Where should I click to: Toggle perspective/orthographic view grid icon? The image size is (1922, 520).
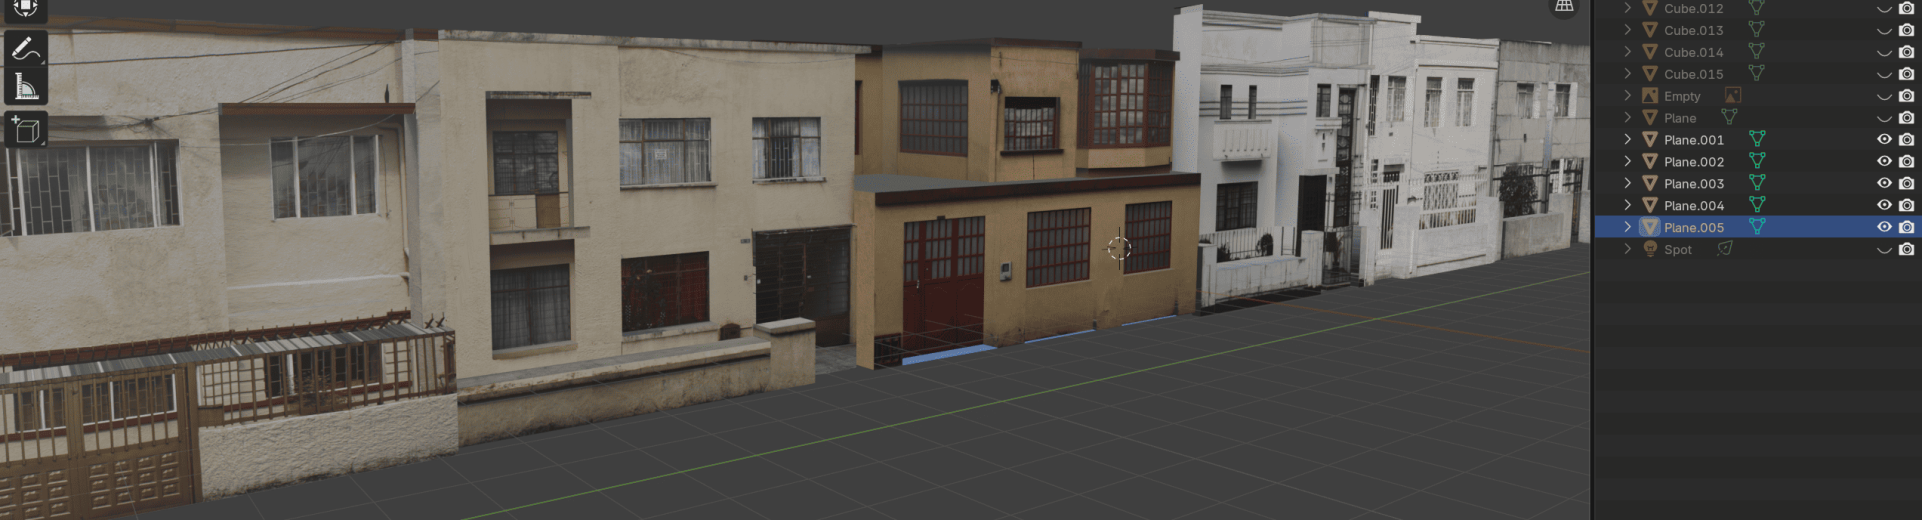click(1564, 7)
